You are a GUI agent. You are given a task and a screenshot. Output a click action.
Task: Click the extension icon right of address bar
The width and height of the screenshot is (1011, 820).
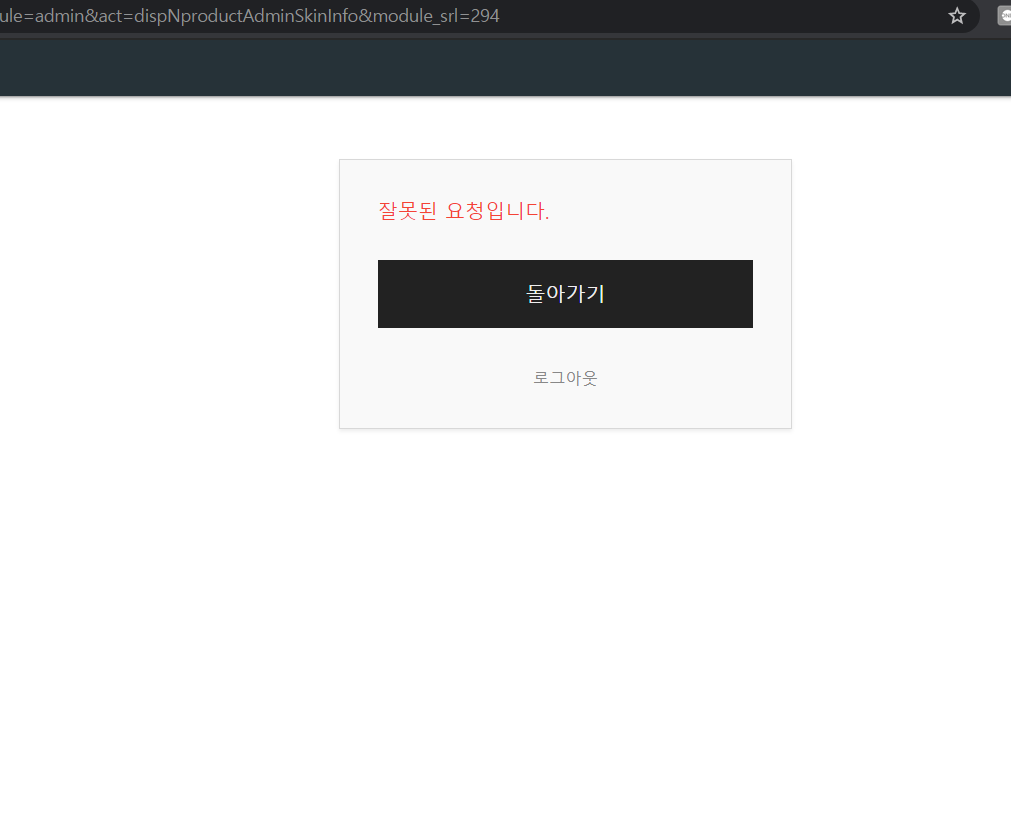coord(1003,16)
